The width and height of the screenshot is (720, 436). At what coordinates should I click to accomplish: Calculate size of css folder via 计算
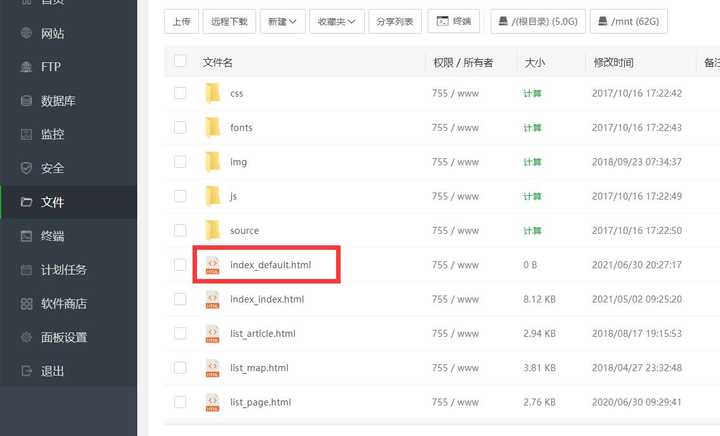coord(533,94)
